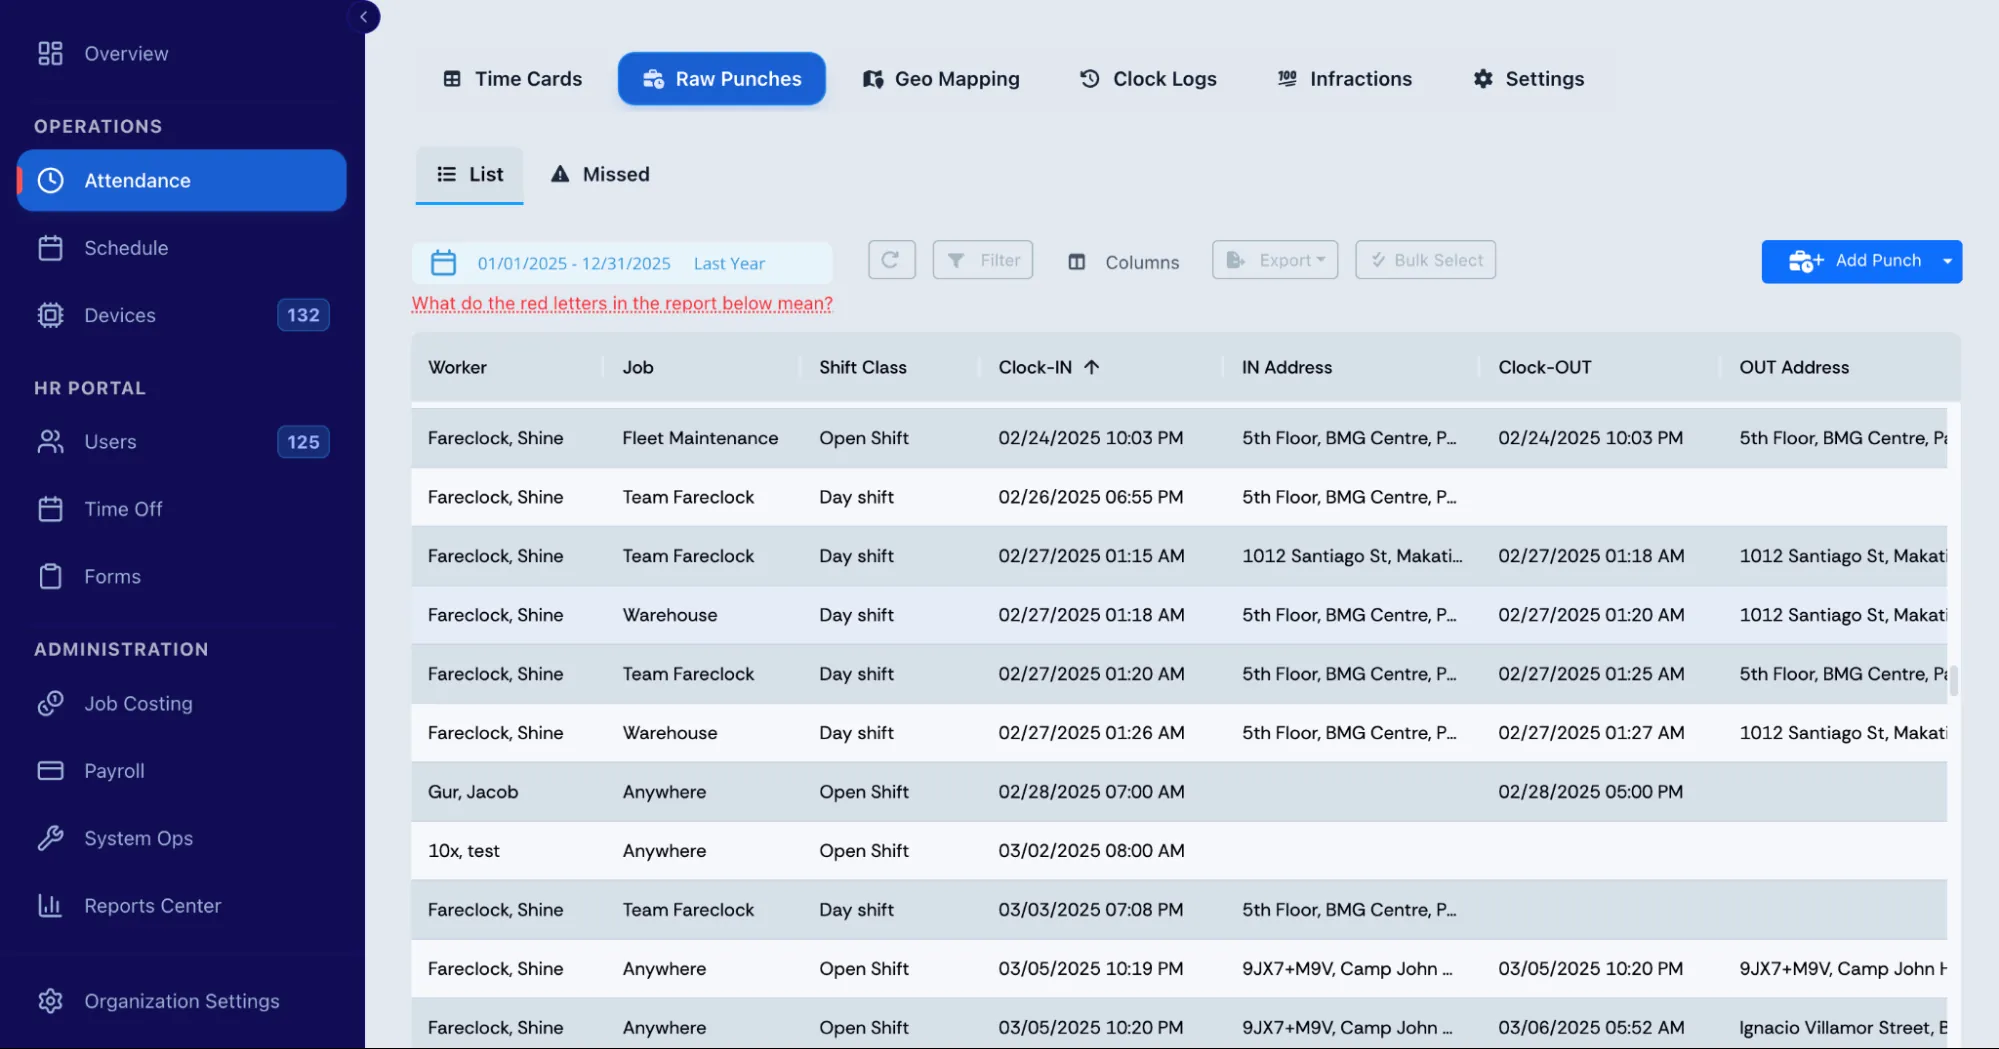Click the Fleet Maintenance job cell
The height and width of the screenshot is (1049, 1999).
[700, 438]
